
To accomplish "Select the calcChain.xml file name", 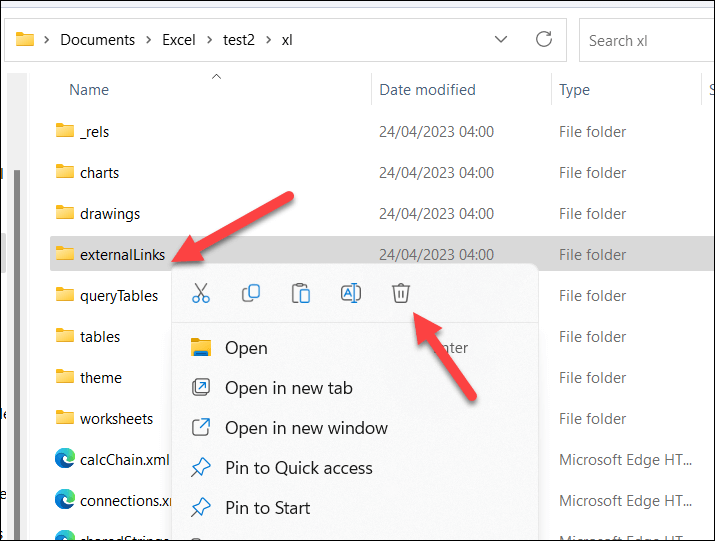I will pyautogui.click(x=124, y=460).
